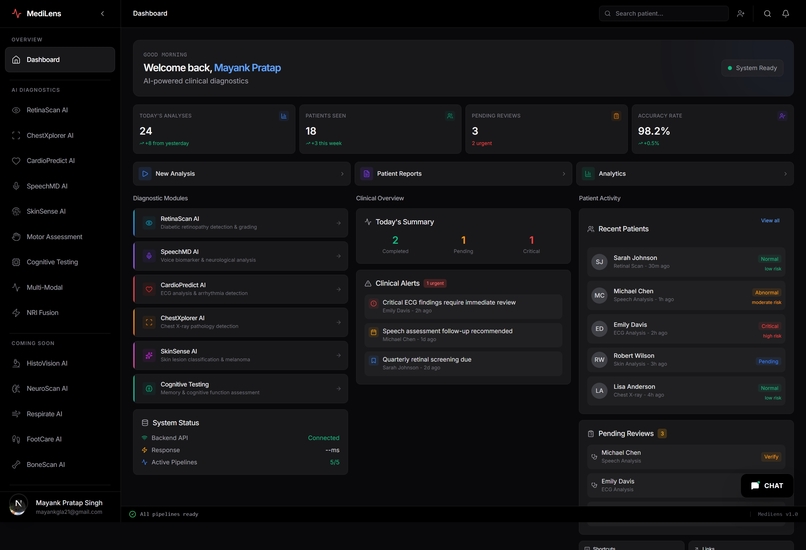This screenshot has width=806, height=550.
Task: Click the arrow on the ChestXplorer AI module row
Action: pyautogui.click(x=339, y=322)
